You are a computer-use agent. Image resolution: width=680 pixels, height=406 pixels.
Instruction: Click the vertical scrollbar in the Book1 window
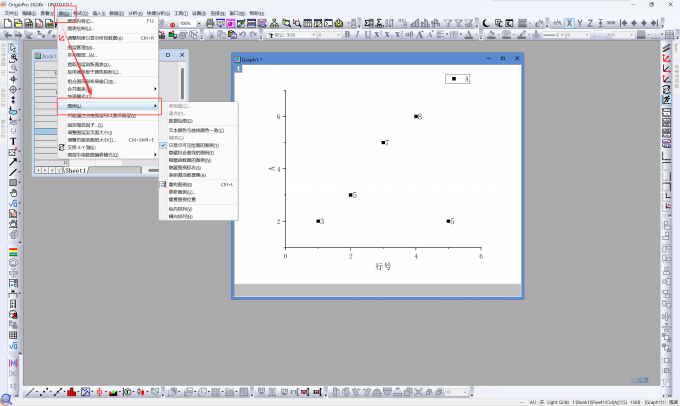(x=183, y=84)
